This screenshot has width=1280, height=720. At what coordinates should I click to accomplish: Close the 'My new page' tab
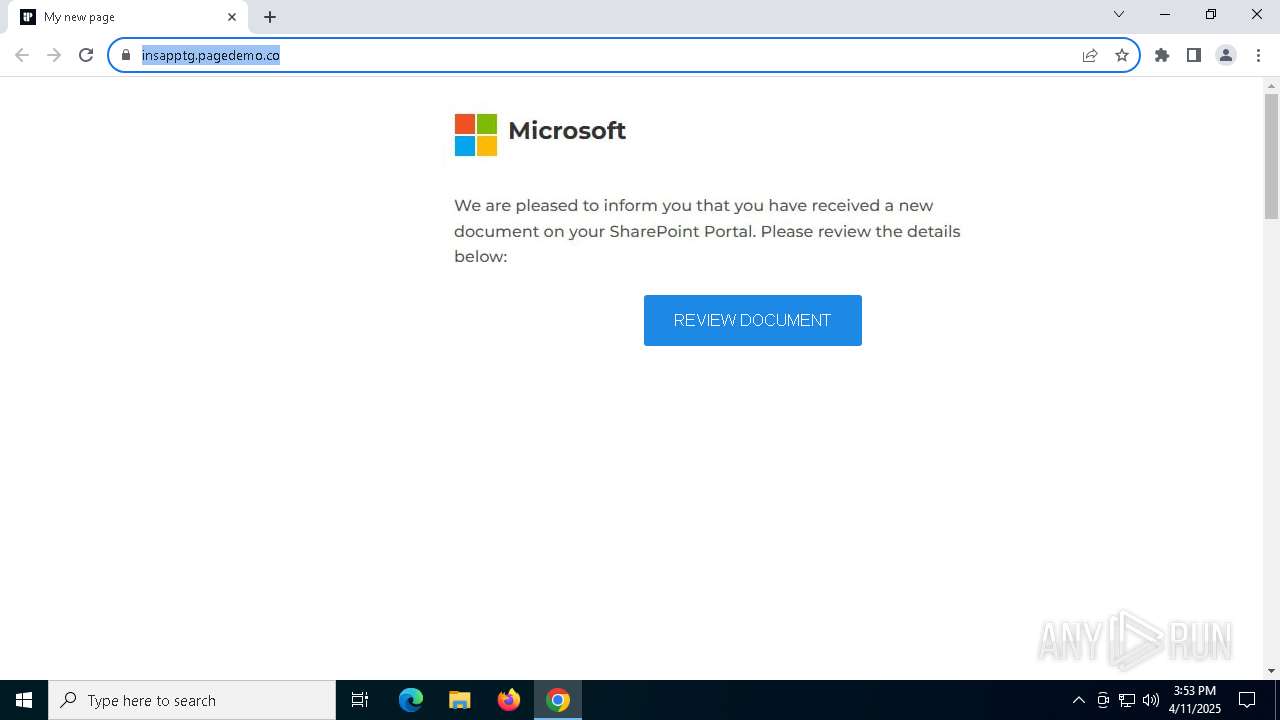232,17
